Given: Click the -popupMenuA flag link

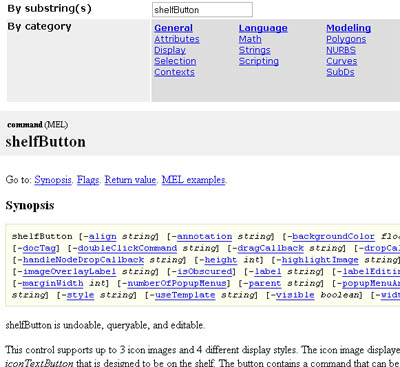Looking at the screenshot, I should click(x=371, y=283).
